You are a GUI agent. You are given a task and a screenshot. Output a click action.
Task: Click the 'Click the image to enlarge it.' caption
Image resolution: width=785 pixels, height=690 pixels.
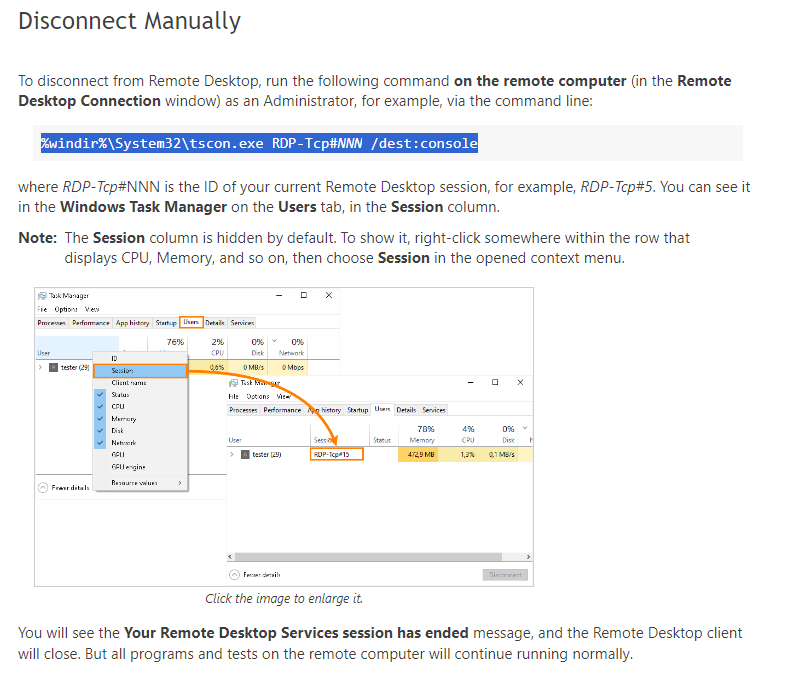point(284,598)
